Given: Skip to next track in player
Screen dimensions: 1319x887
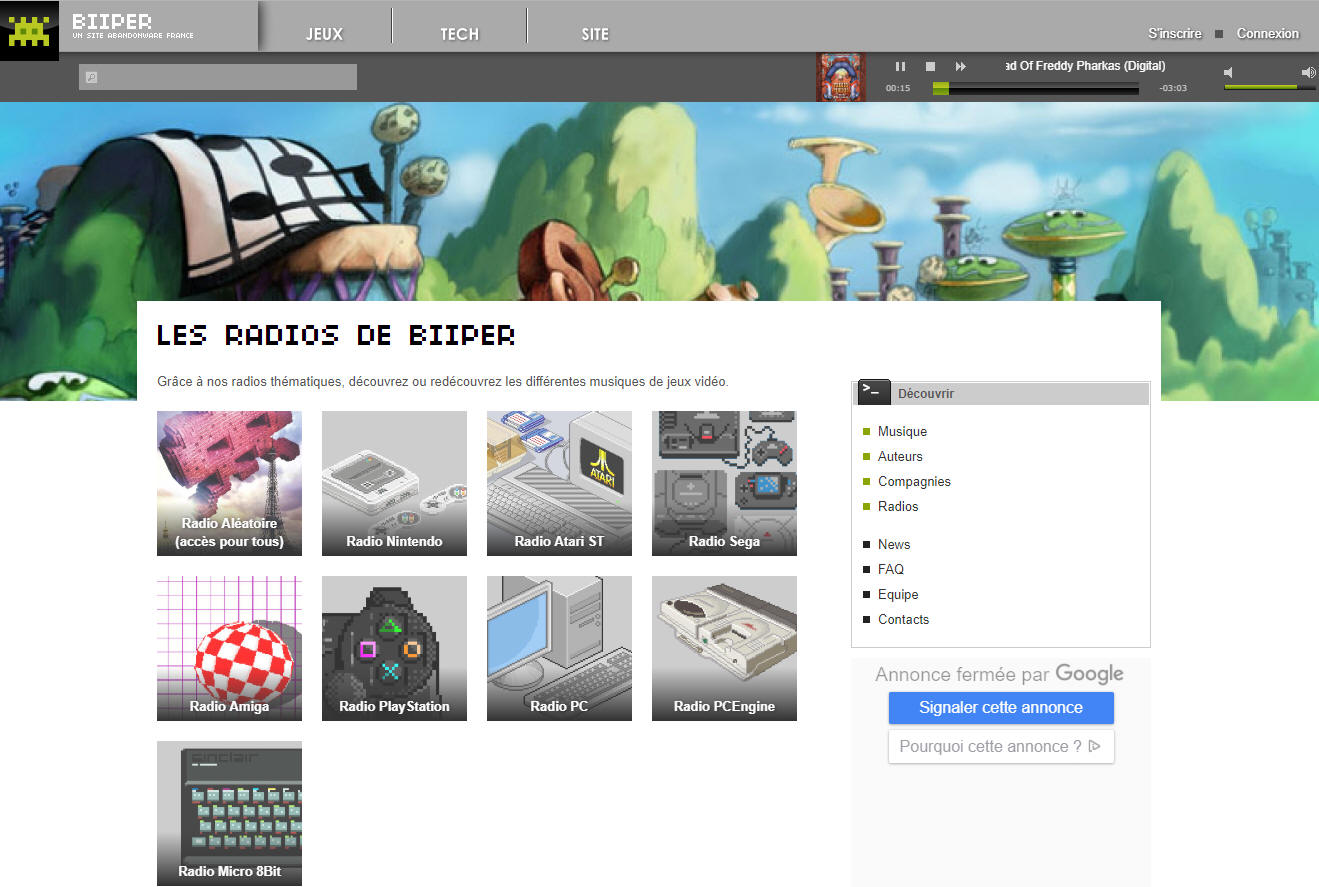Looking at the screenshot, I should click(x=961, y=66).
